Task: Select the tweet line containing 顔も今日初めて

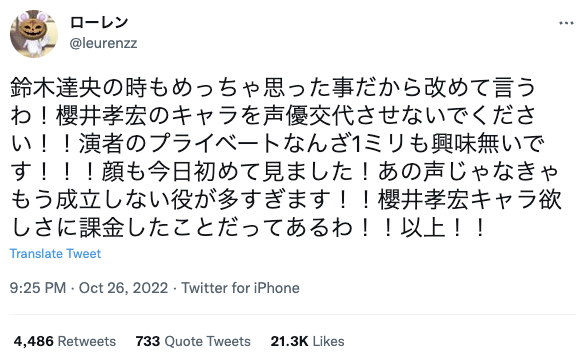Action: pos(285,172)
